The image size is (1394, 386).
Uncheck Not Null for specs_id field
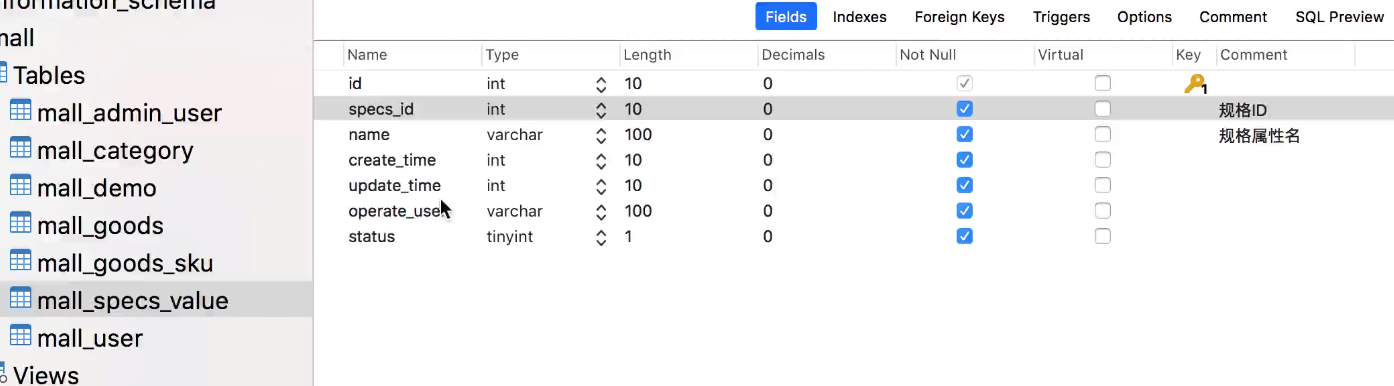tap(964, 109)
